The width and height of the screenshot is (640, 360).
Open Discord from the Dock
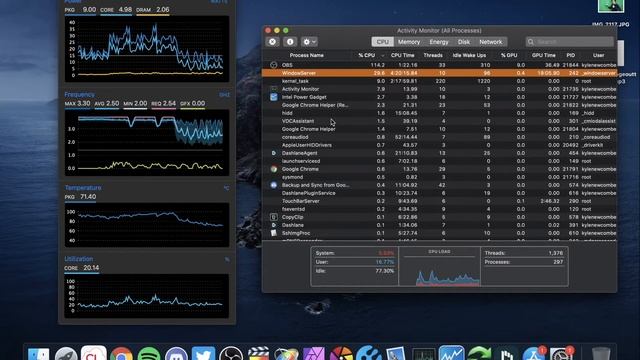tap(176, 354)
